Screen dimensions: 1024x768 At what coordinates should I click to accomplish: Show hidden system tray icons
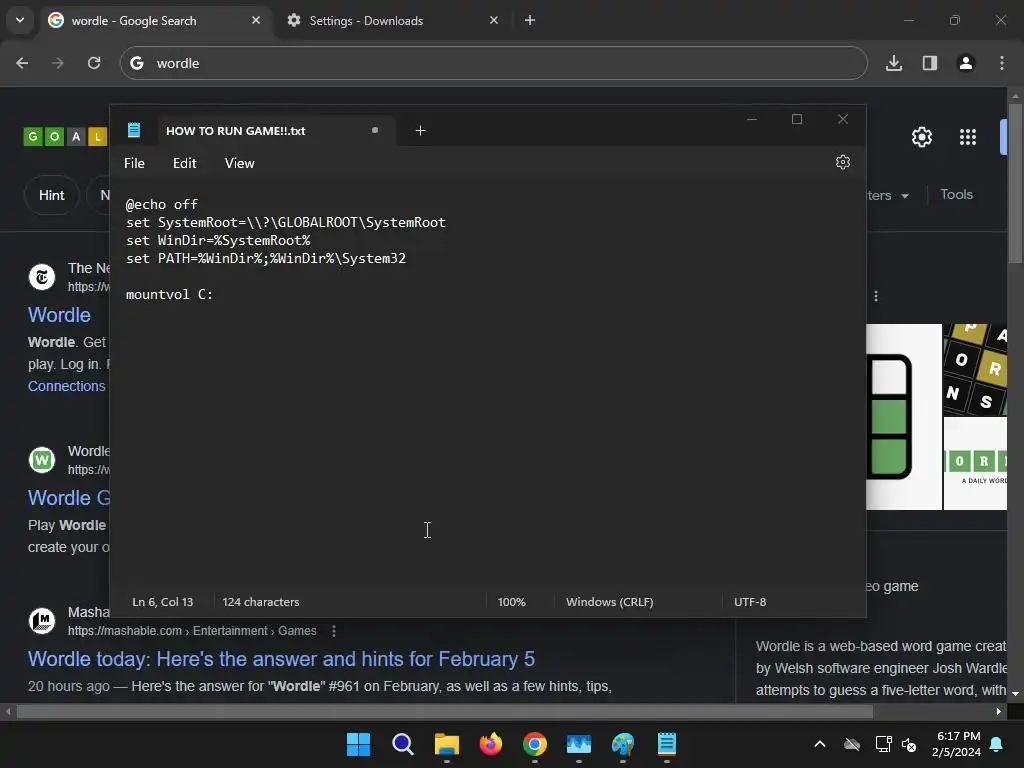(x=820, y=744)
